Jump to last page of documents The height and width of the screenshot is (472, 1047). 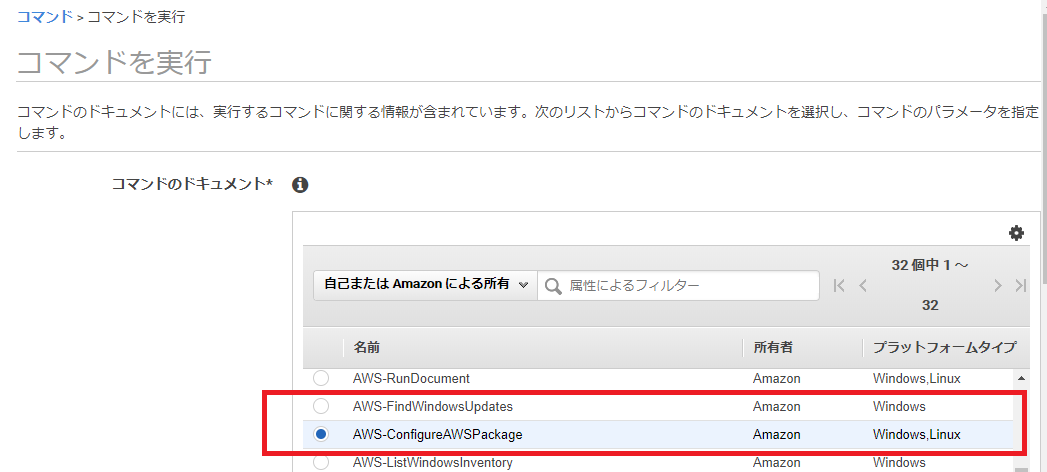click(1020, 286)
